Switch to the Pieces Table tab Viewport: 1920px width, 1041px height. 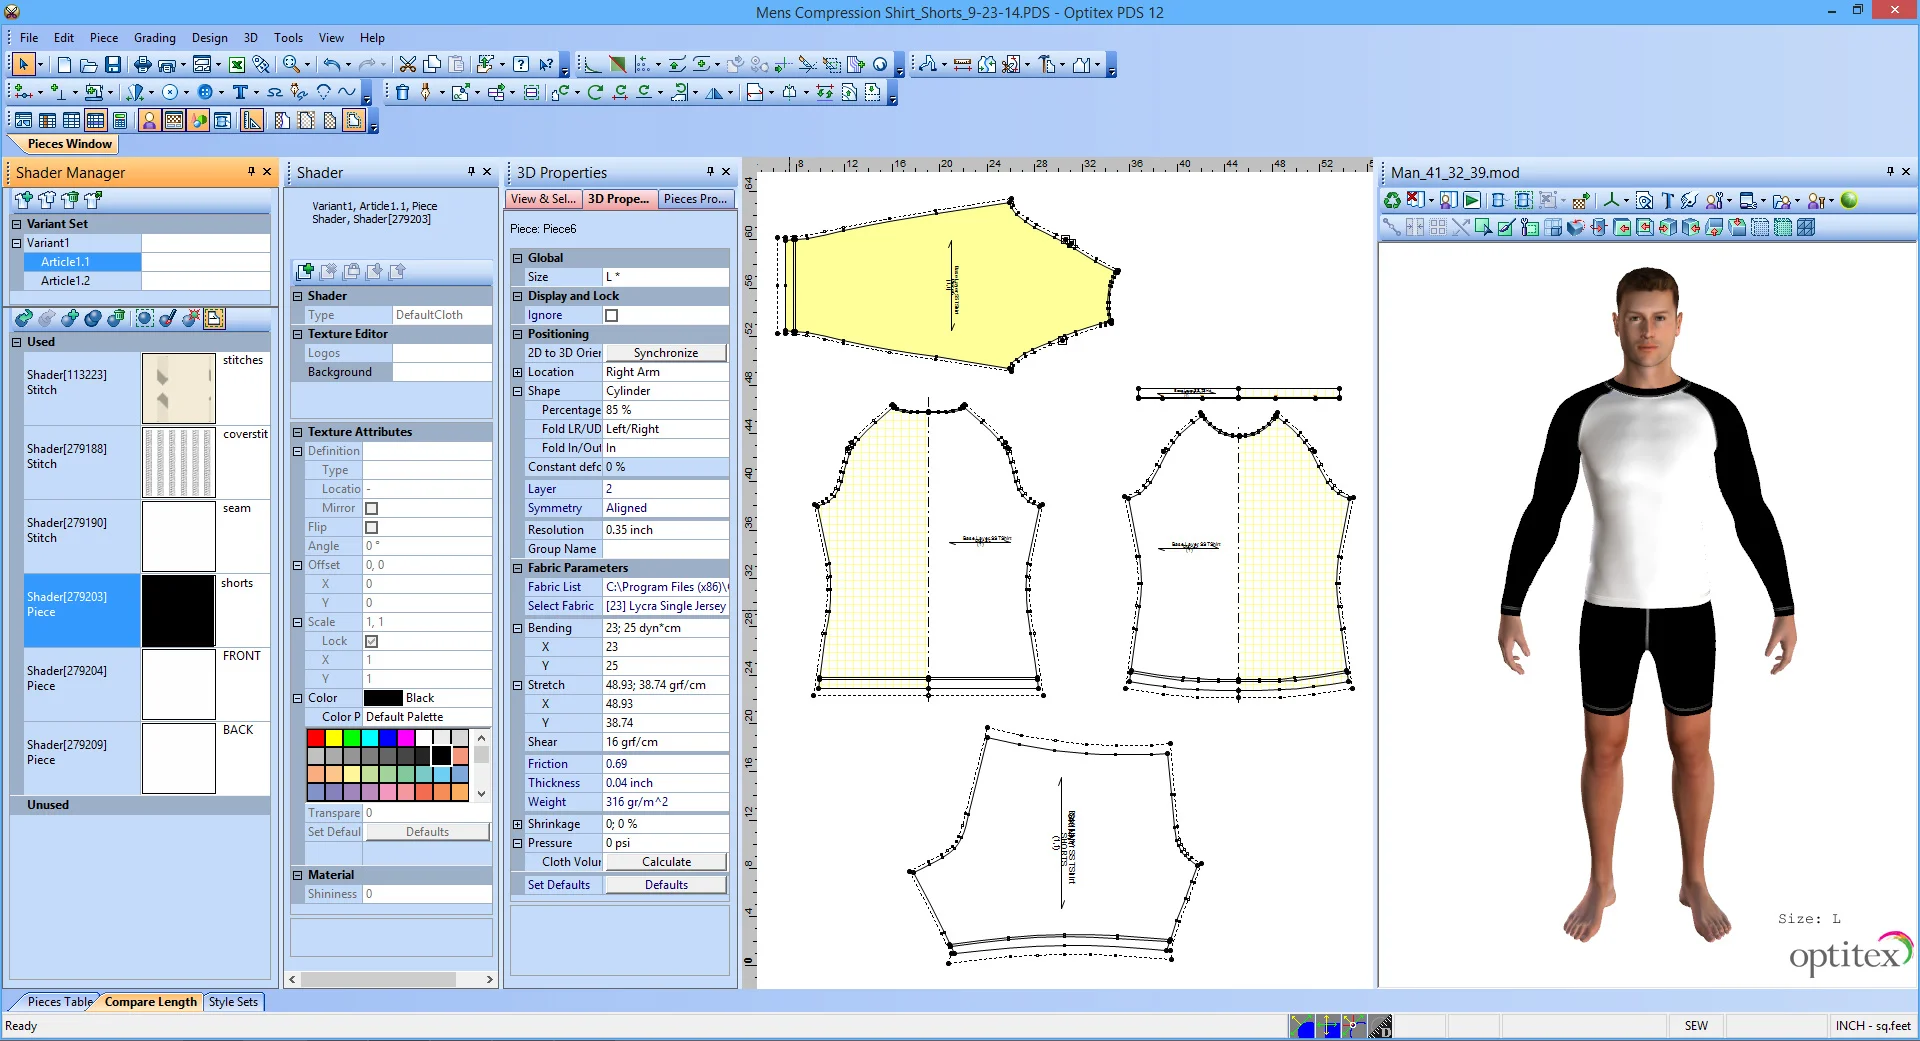pyautogui.click(x=57, y=1001)
